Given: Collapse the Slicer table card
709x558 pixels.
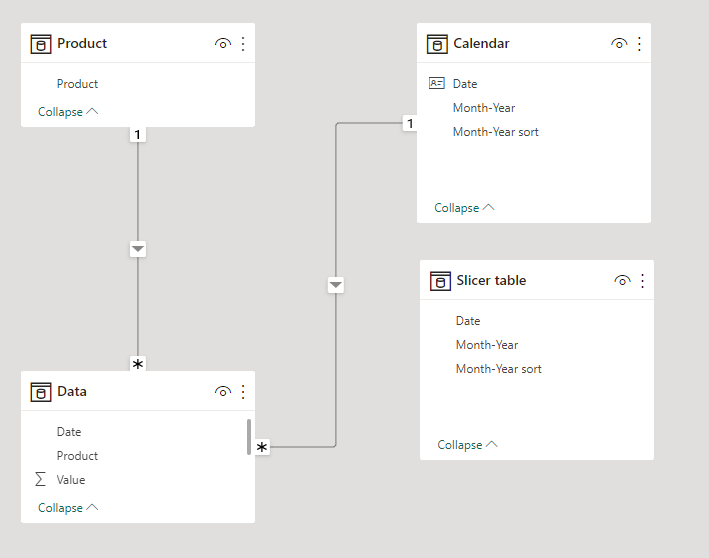Looking at the screenshot, I should click(468, 445).
